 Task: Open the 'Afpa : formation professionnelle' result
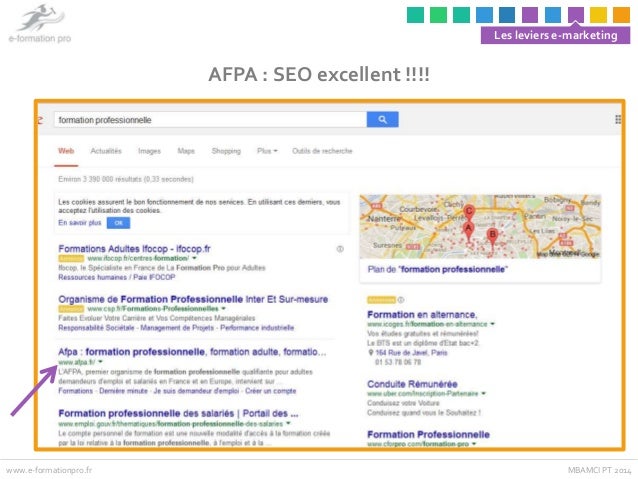point(192,352)
